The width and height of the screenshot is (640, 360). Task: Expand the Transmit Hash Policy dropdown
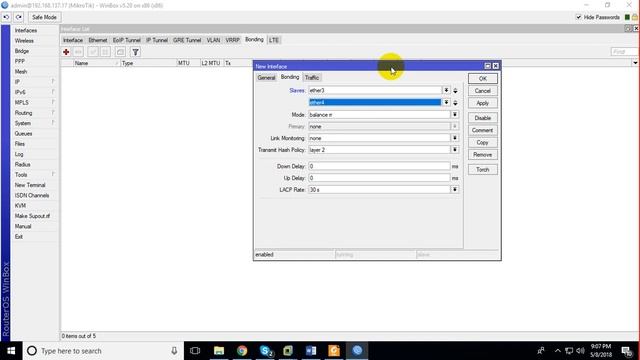coord(455,150)
